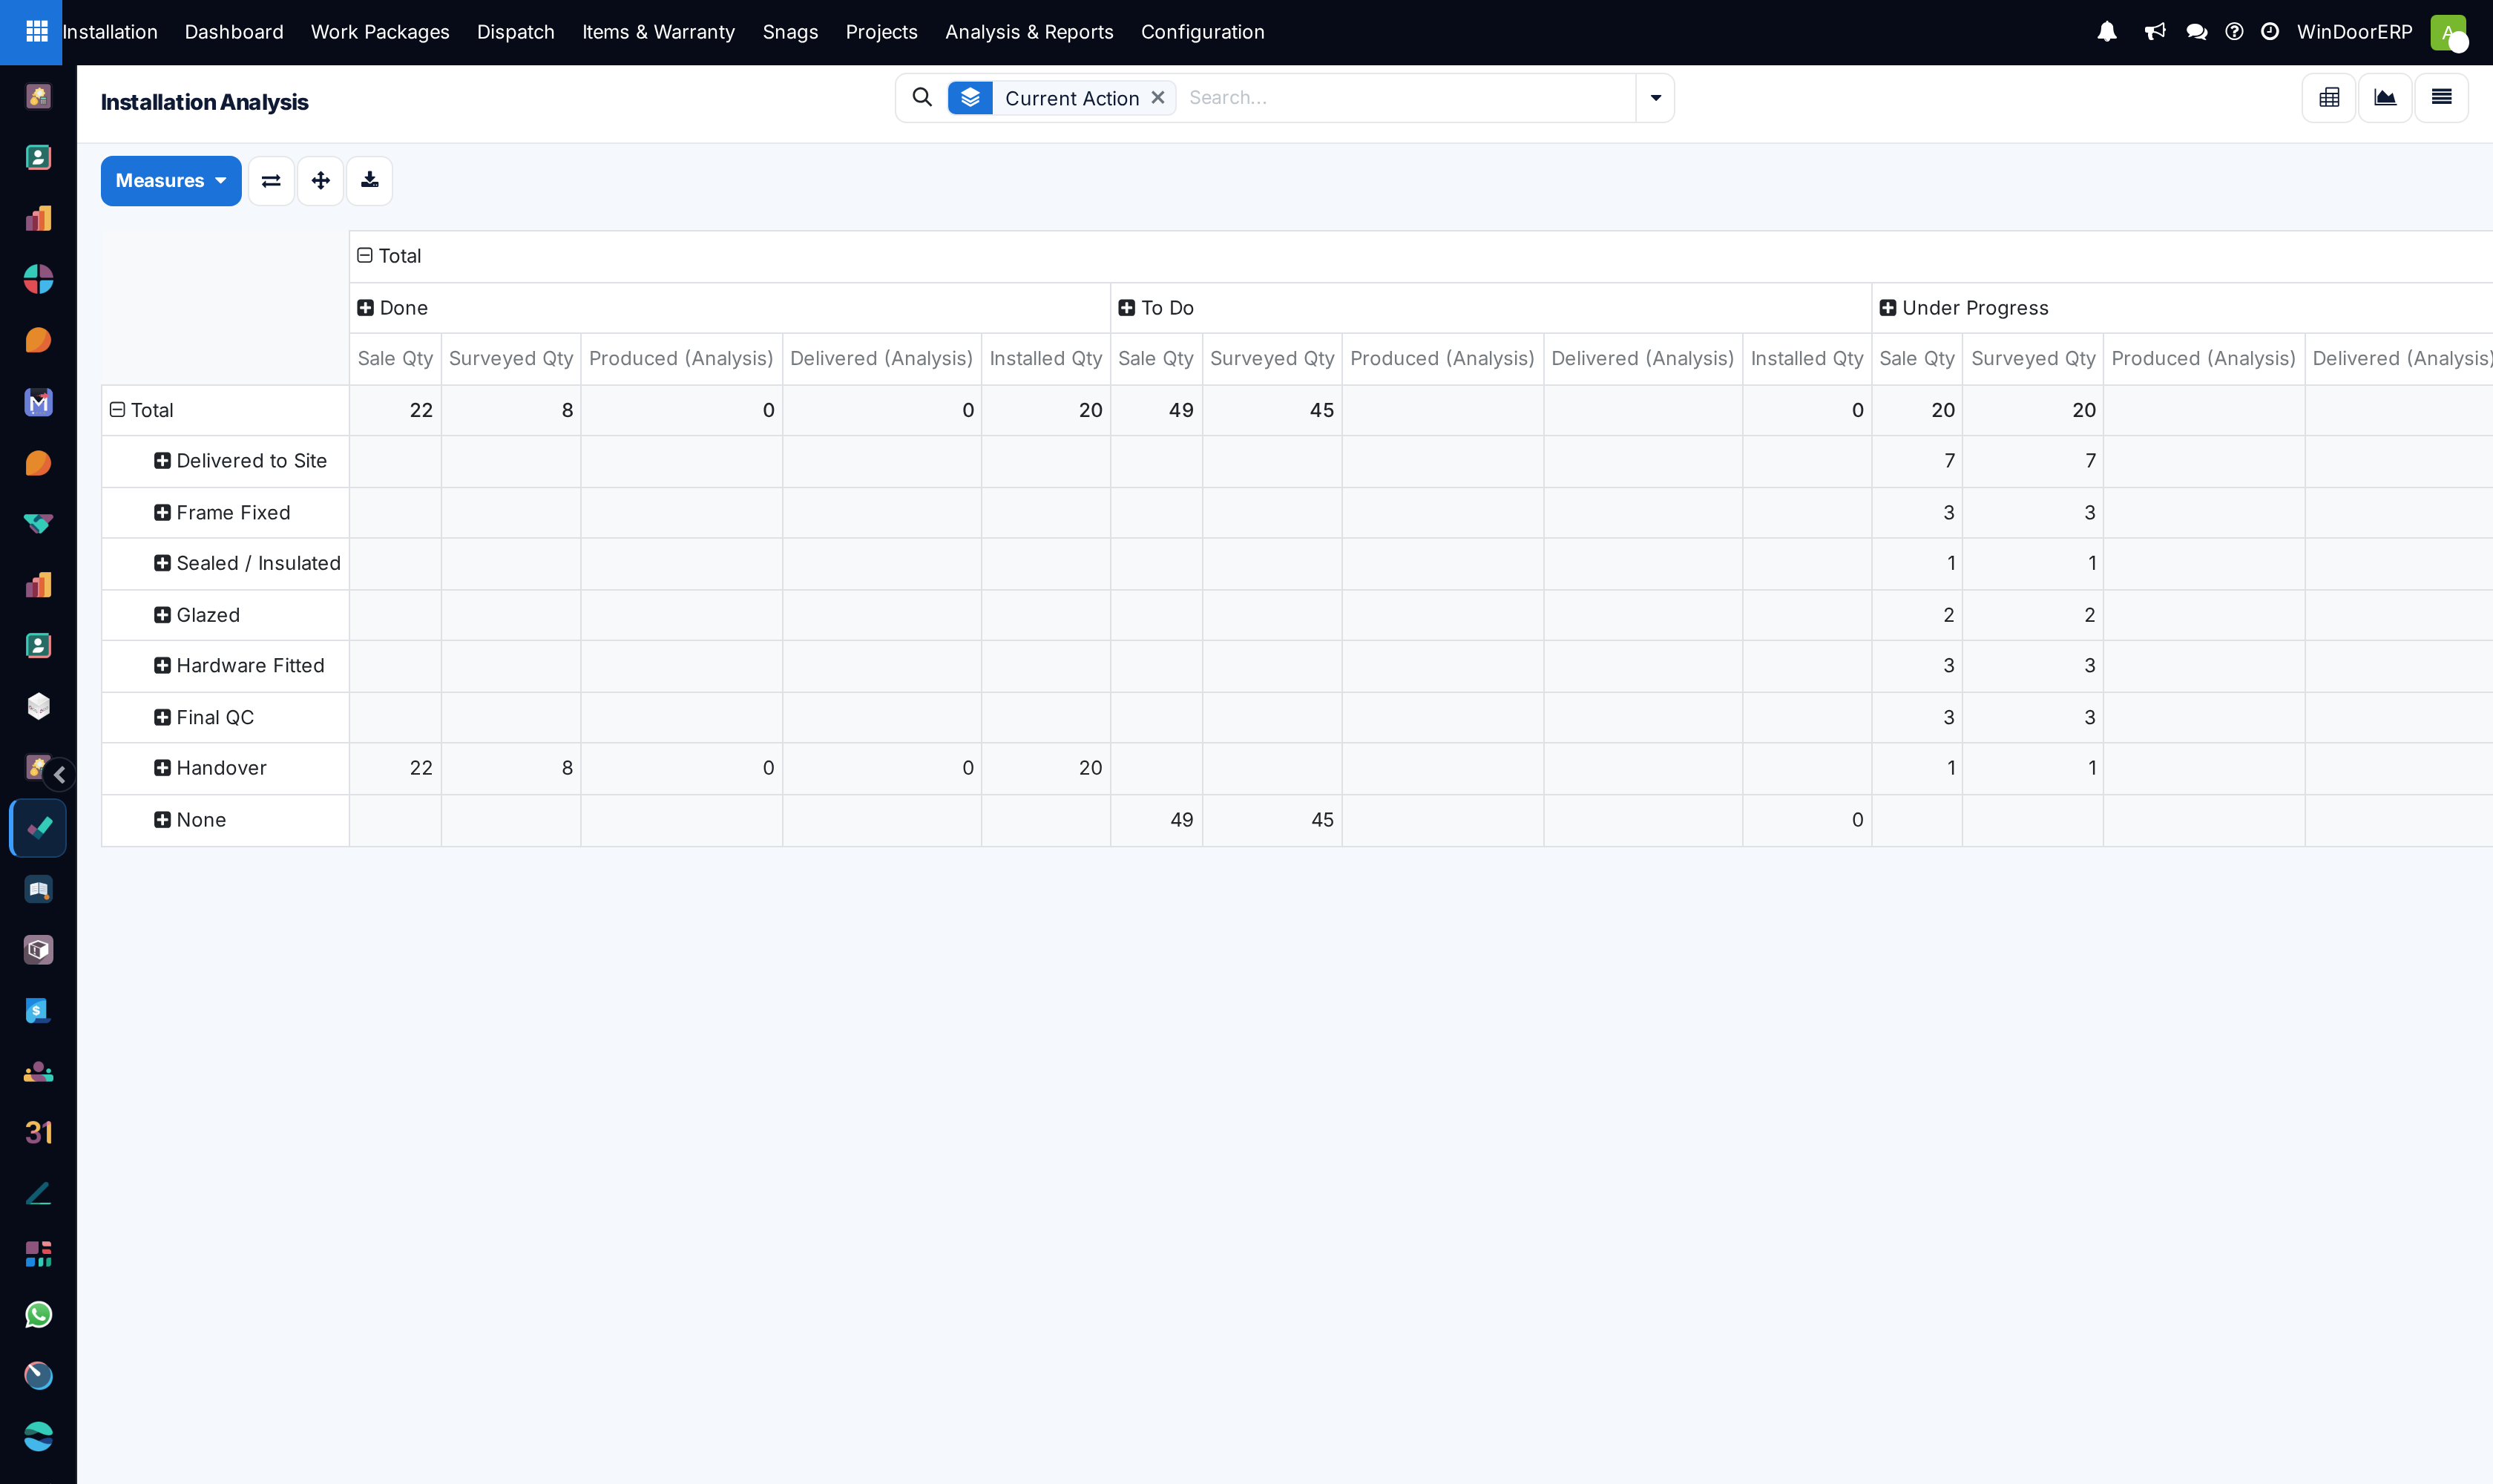The image size is (2493, 1484).
Task: Open the pen sign sidebar app
Action: coord(38,1193)
